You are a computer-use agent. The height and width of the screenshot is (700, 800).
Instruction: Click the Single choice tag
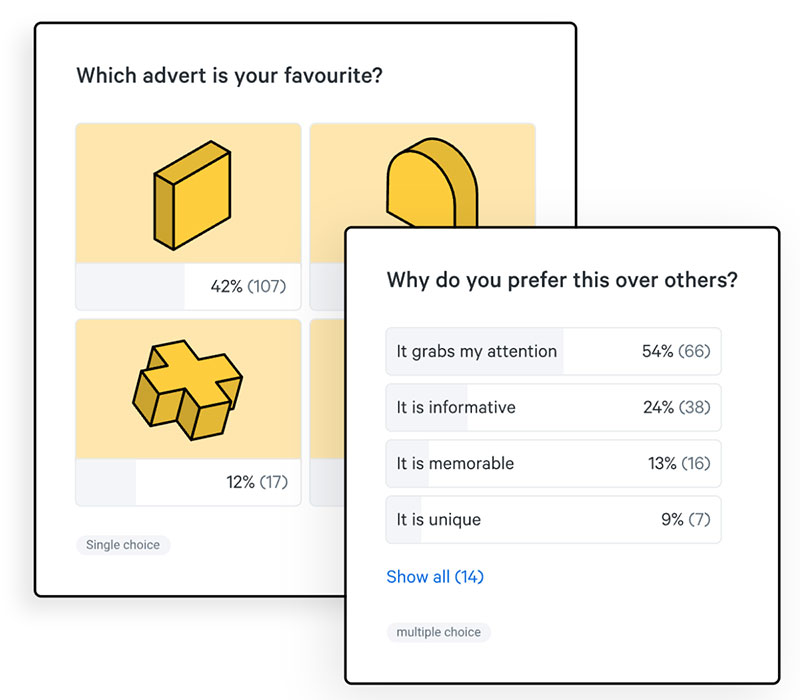coord(123,545)
